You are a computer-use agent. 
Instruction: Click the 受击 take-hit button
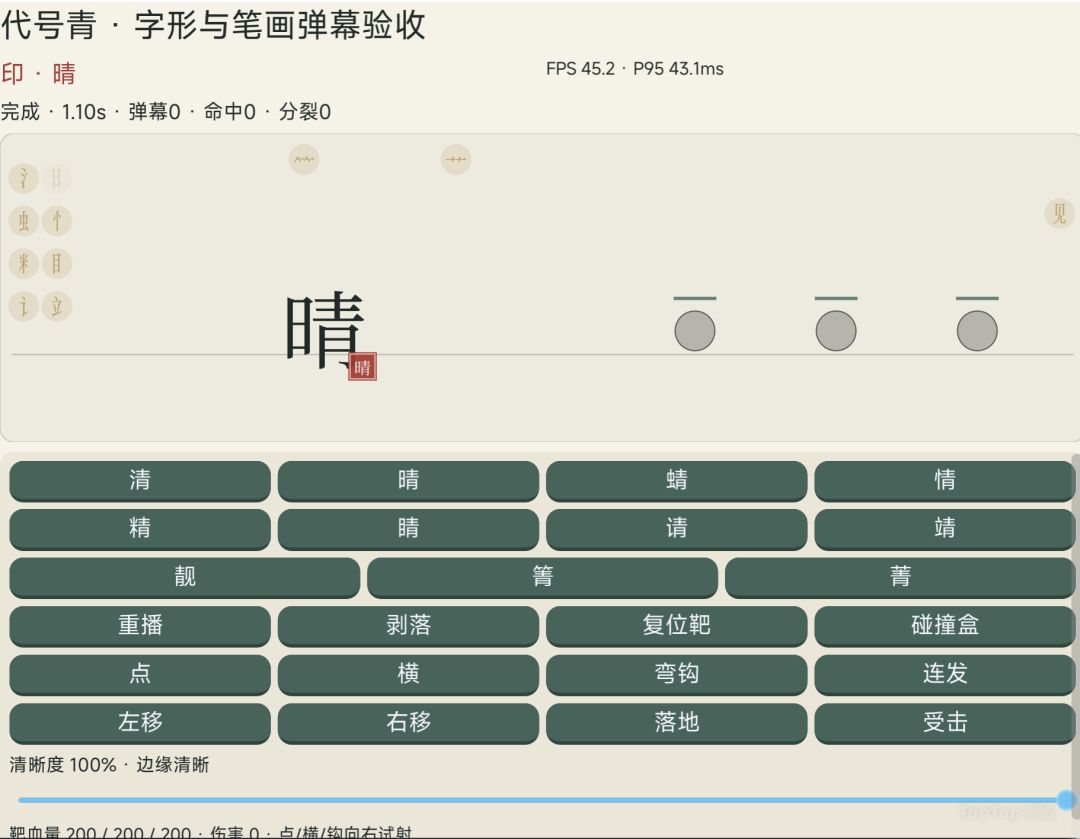(945, 723)
